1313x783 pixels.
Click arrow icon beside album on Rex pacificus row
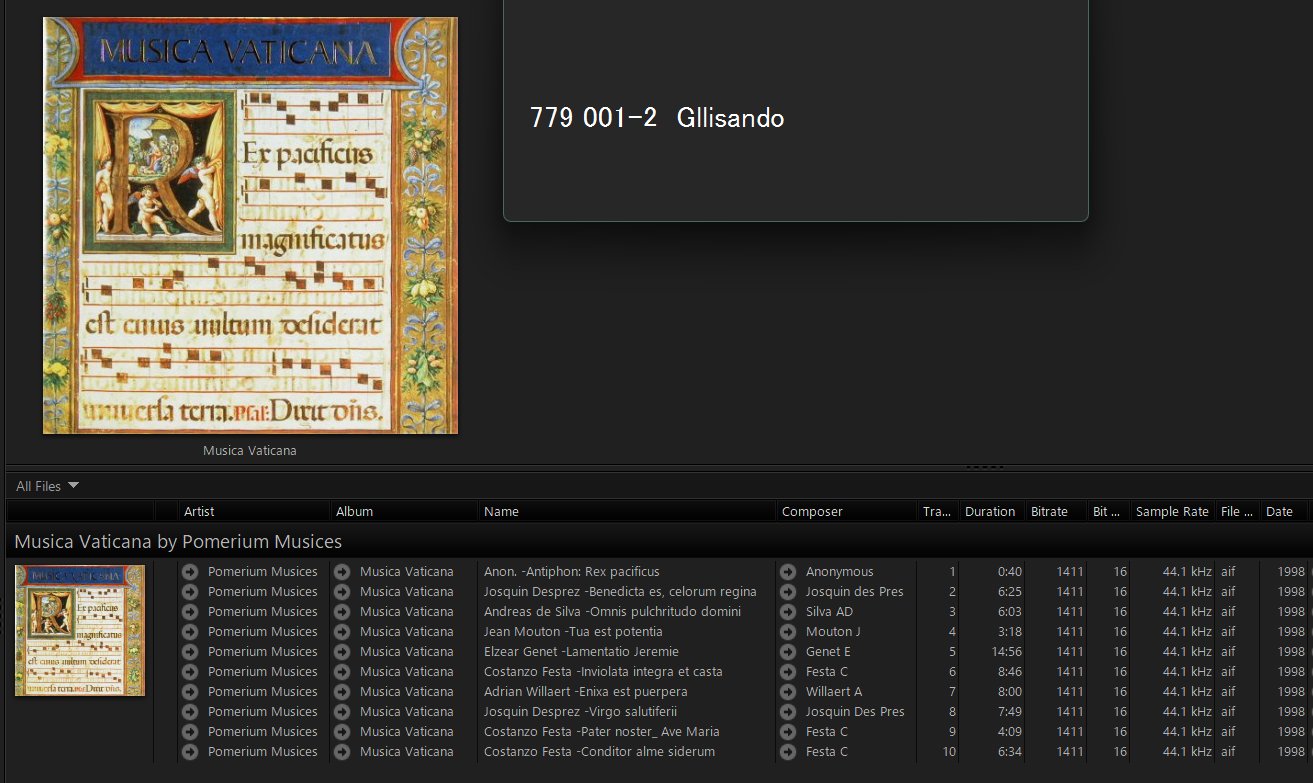(342, 572)
